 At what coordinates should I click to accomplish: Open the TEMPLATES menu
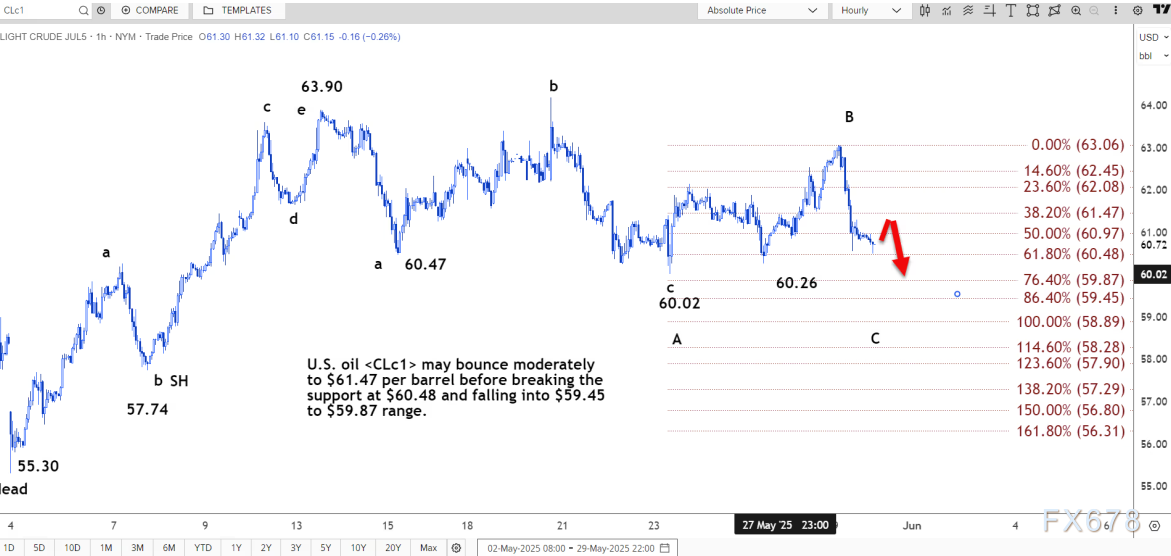[x=237, y=10]
